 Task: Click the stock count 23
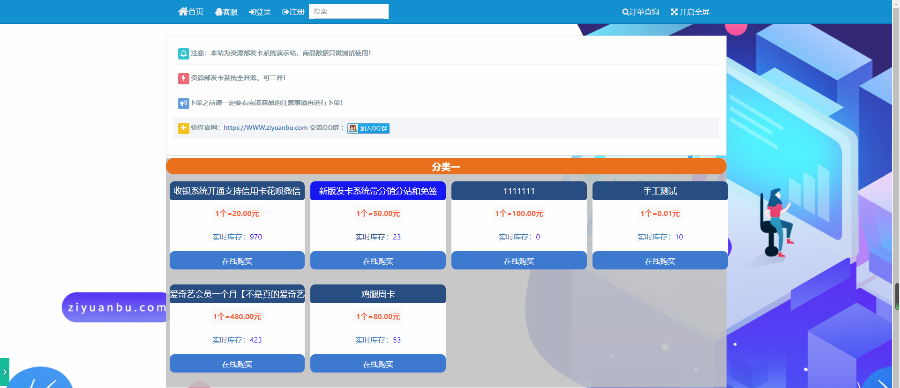(397, 236)
